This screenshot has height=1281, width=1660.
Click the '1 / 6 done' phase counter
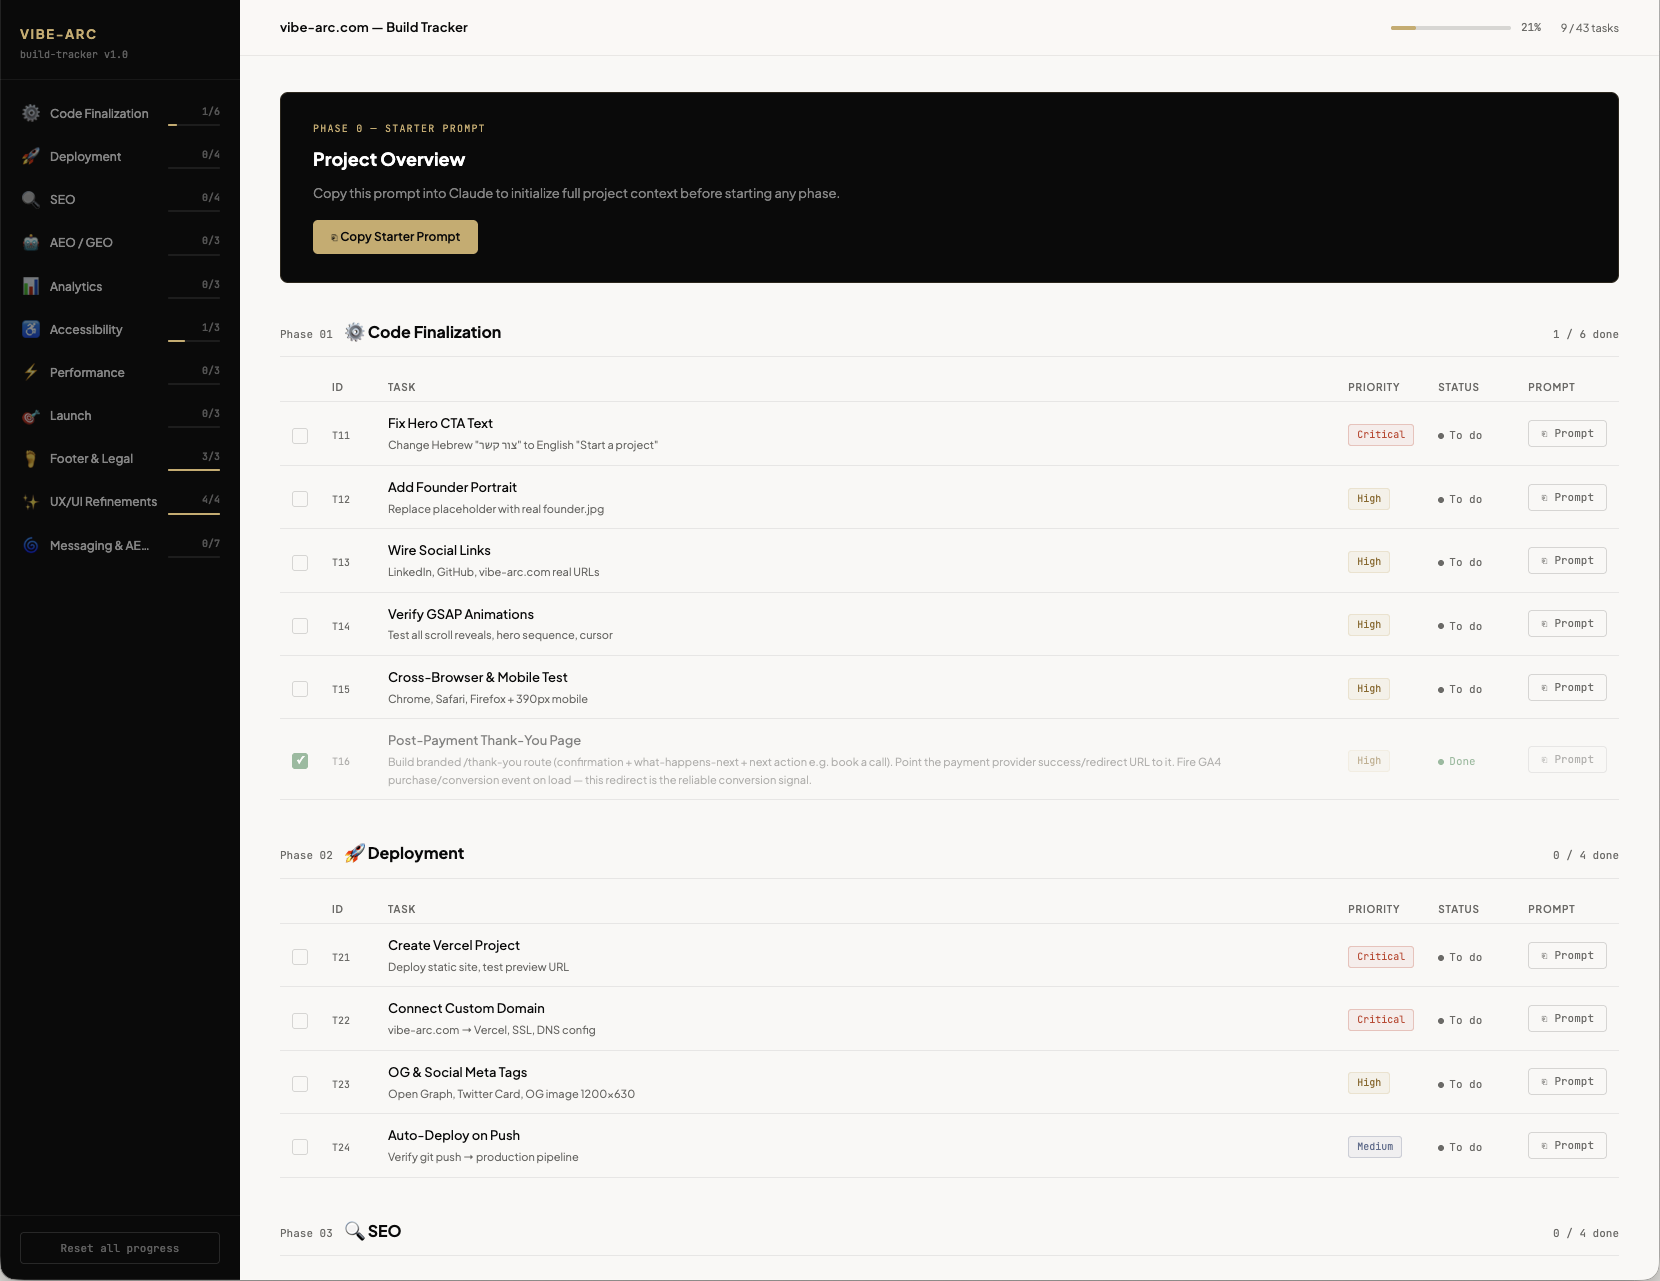tap(1585, 334)
